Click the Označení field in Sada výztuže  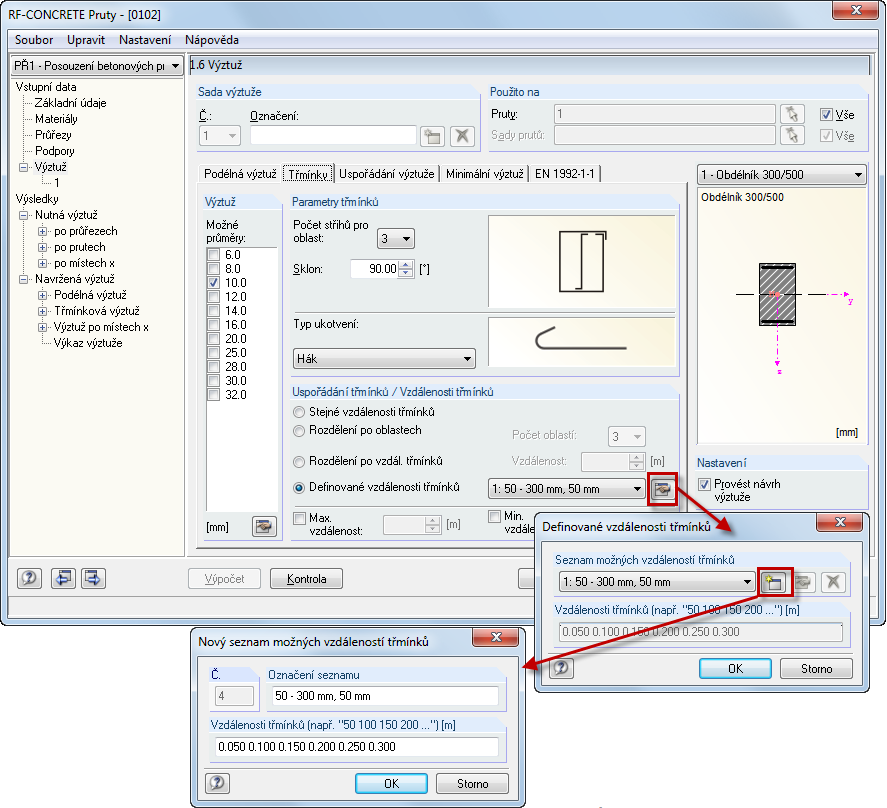point(333,136)
